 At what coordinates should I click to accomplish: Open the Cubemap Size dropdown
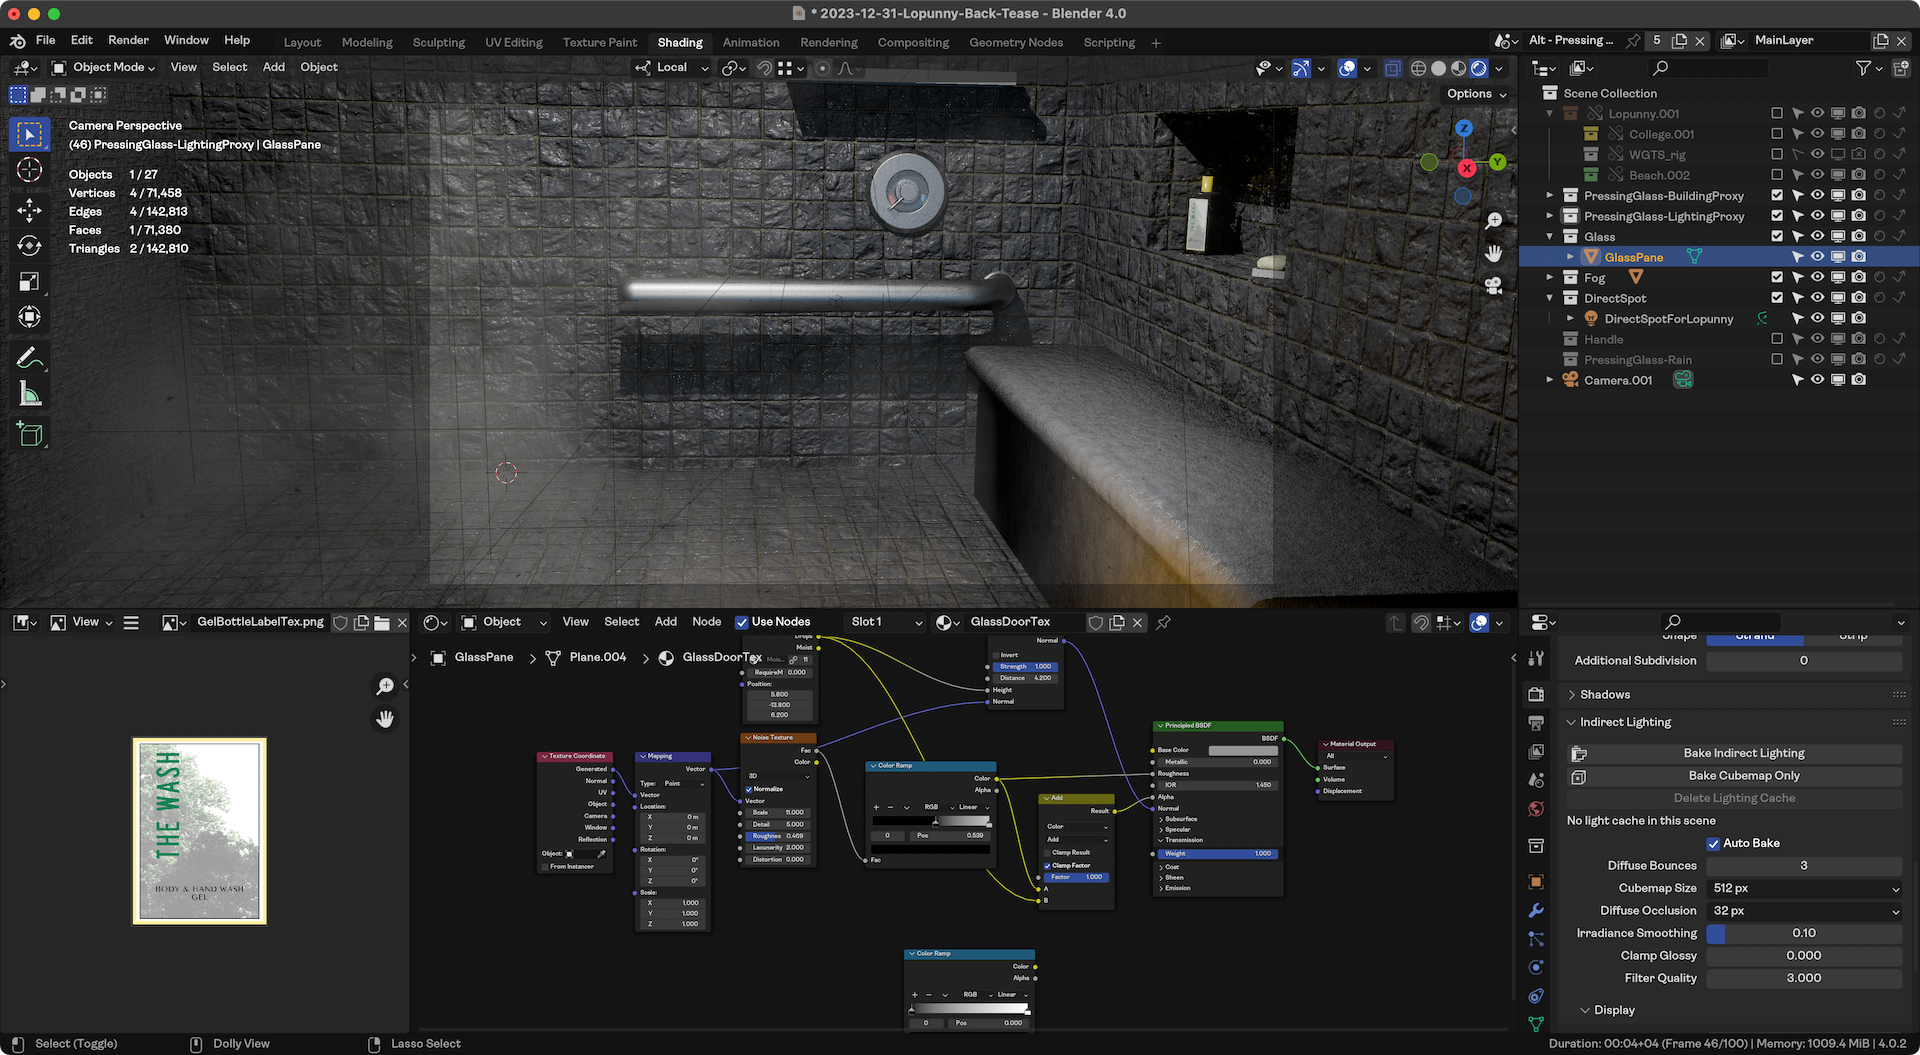pyautogui.click(x=1804, y=888)
